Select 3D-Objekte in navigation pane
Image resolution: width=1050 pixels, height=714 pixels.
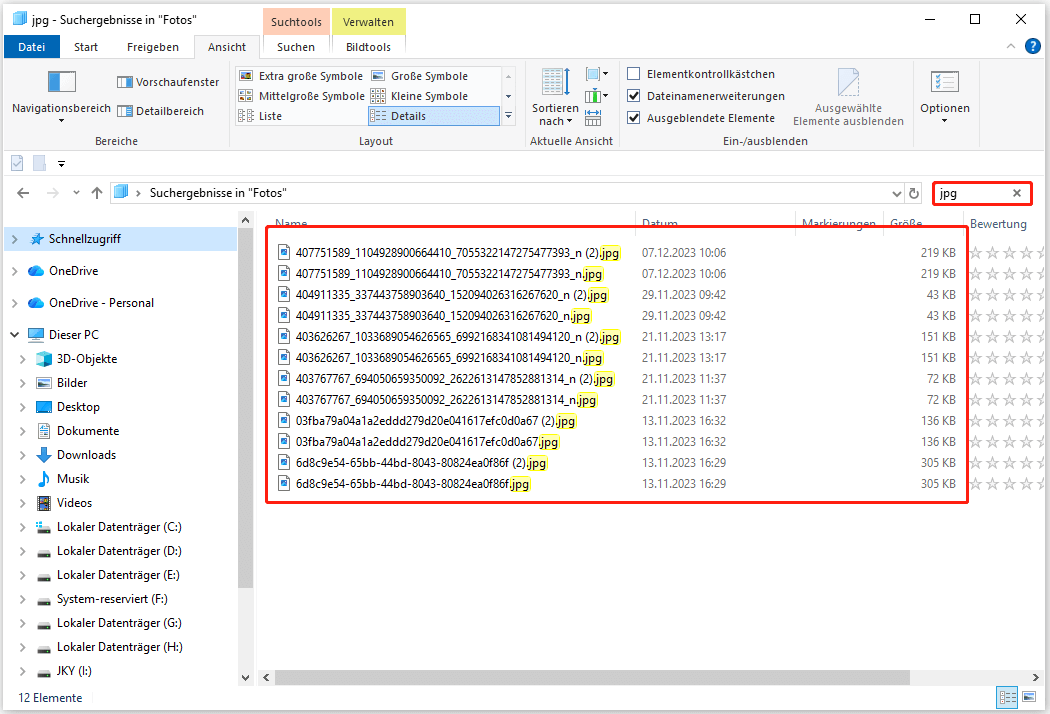pyautogui.click(x=86, y=359)
